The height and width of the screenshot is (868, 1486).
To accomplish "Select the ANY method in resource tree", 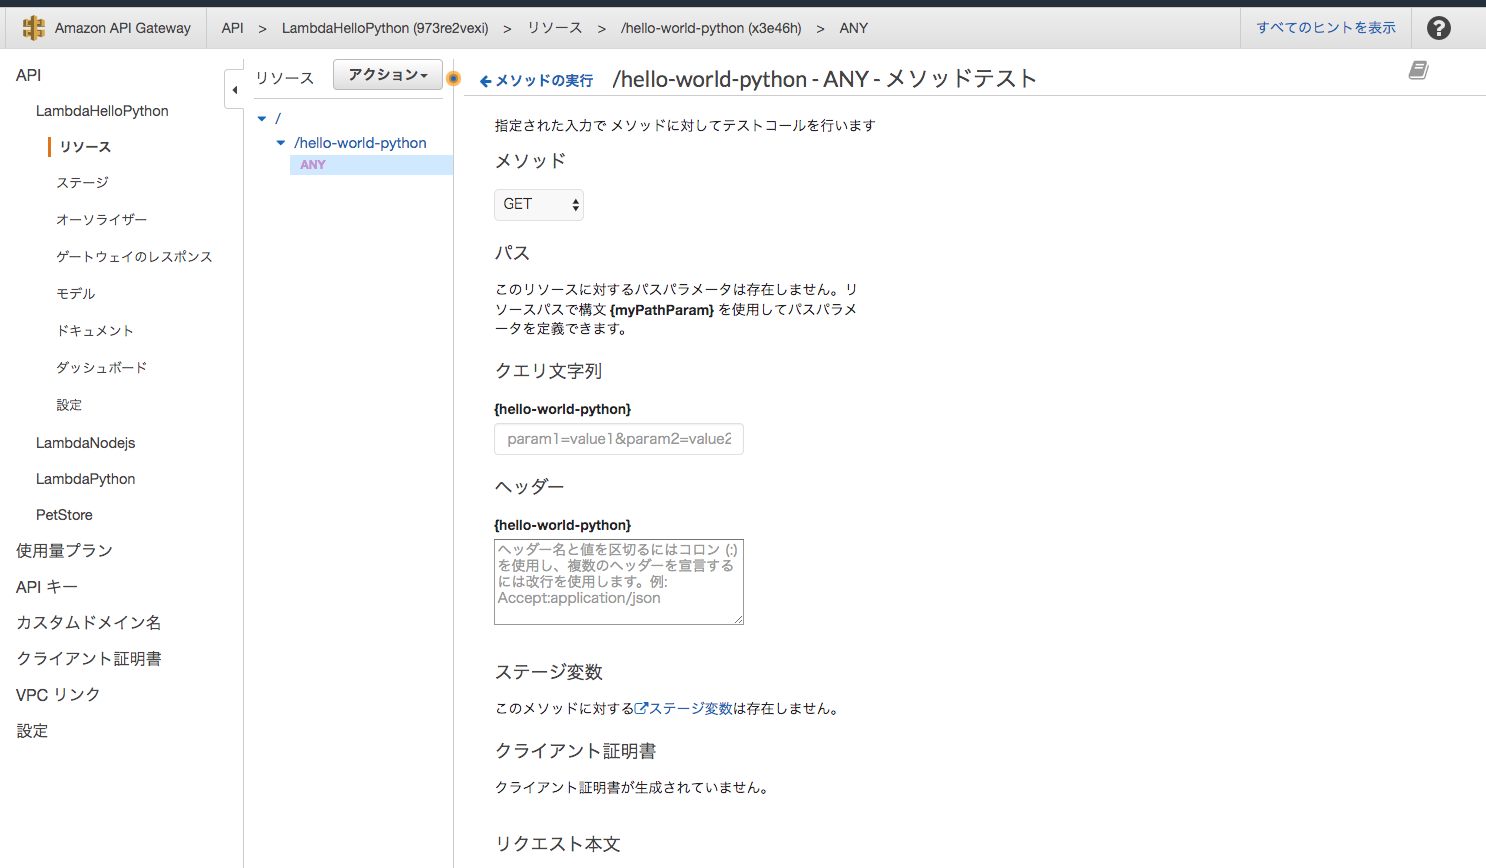I will click(313, 165).
